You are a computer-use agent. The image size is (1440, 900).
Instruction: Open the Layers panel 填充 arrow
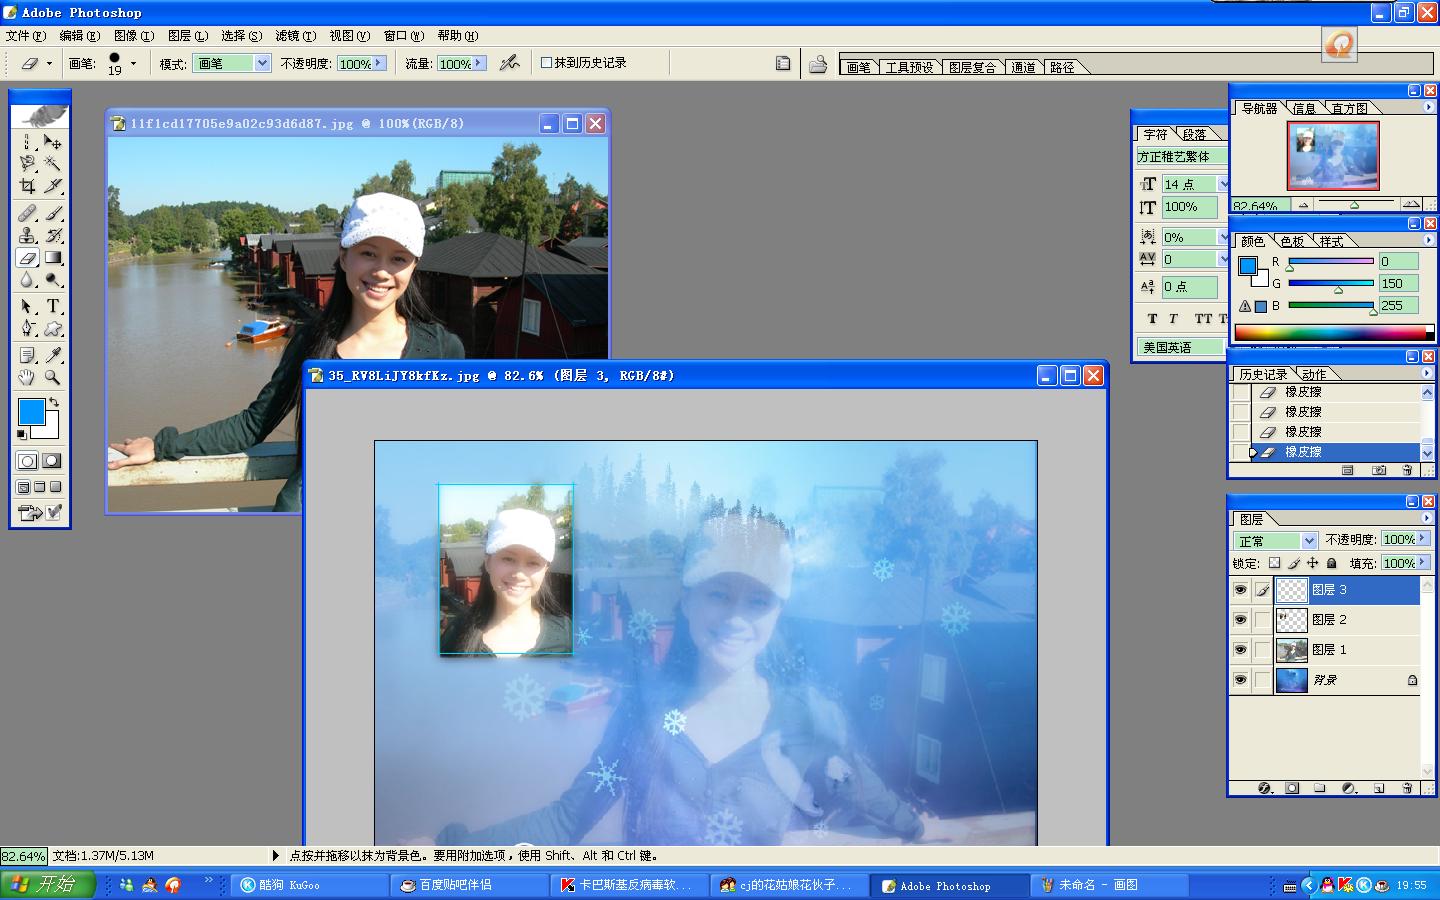click(x=1422, y=563)
